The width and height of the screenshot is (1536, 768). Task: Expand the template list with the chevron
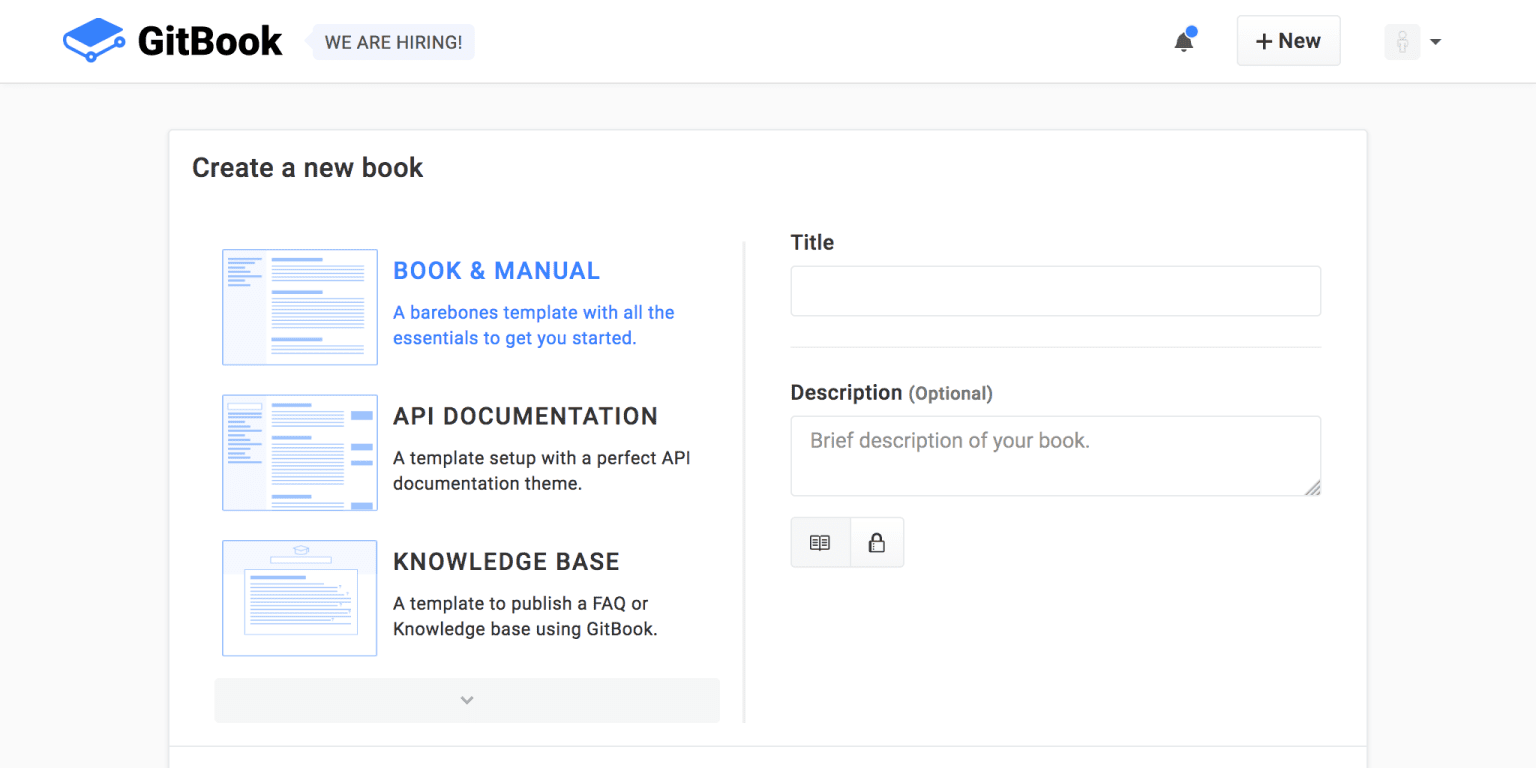tap(466, 700)
